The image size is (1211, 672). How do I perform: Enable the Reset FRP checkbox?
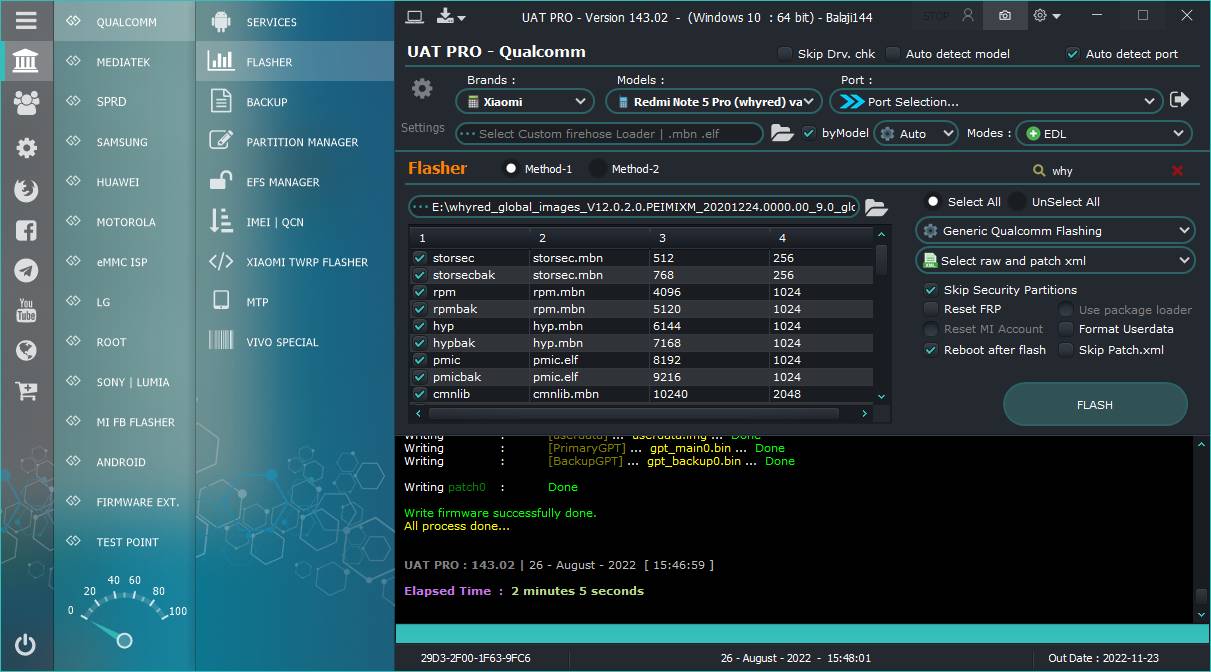pos(931,309)
